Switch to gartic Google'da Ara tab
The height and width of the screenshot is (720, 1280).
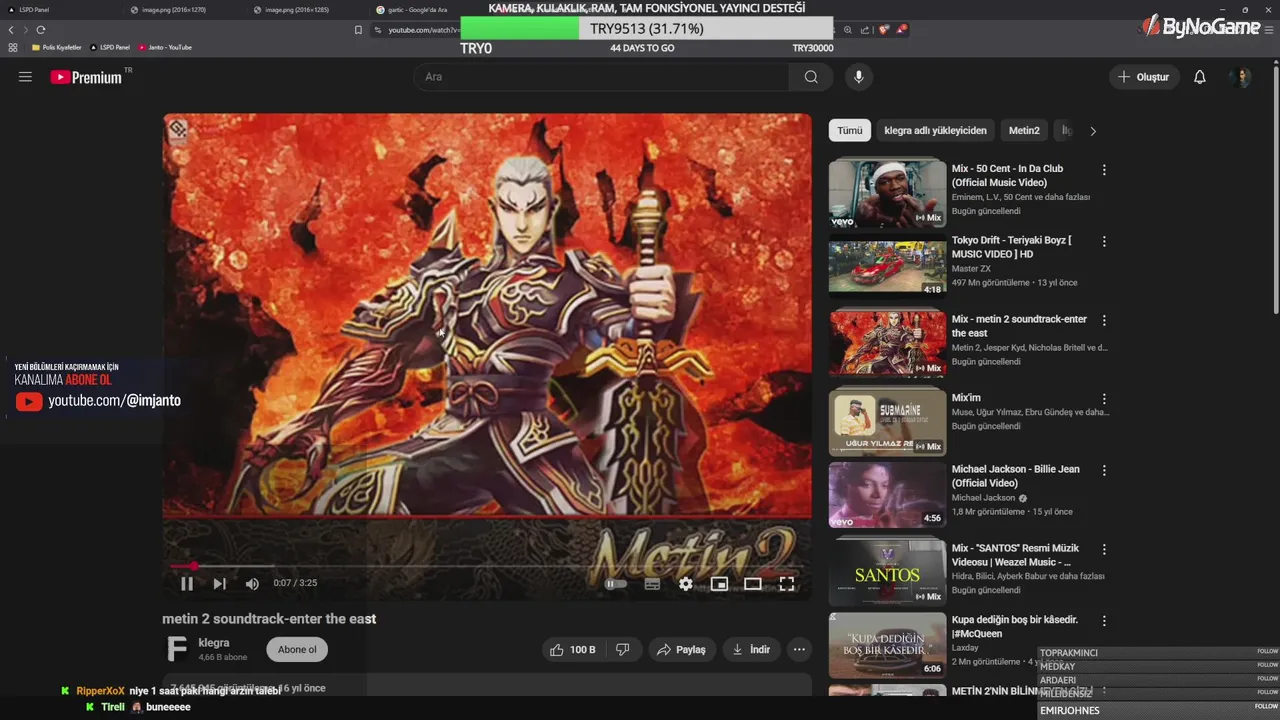tap(418, 10)
